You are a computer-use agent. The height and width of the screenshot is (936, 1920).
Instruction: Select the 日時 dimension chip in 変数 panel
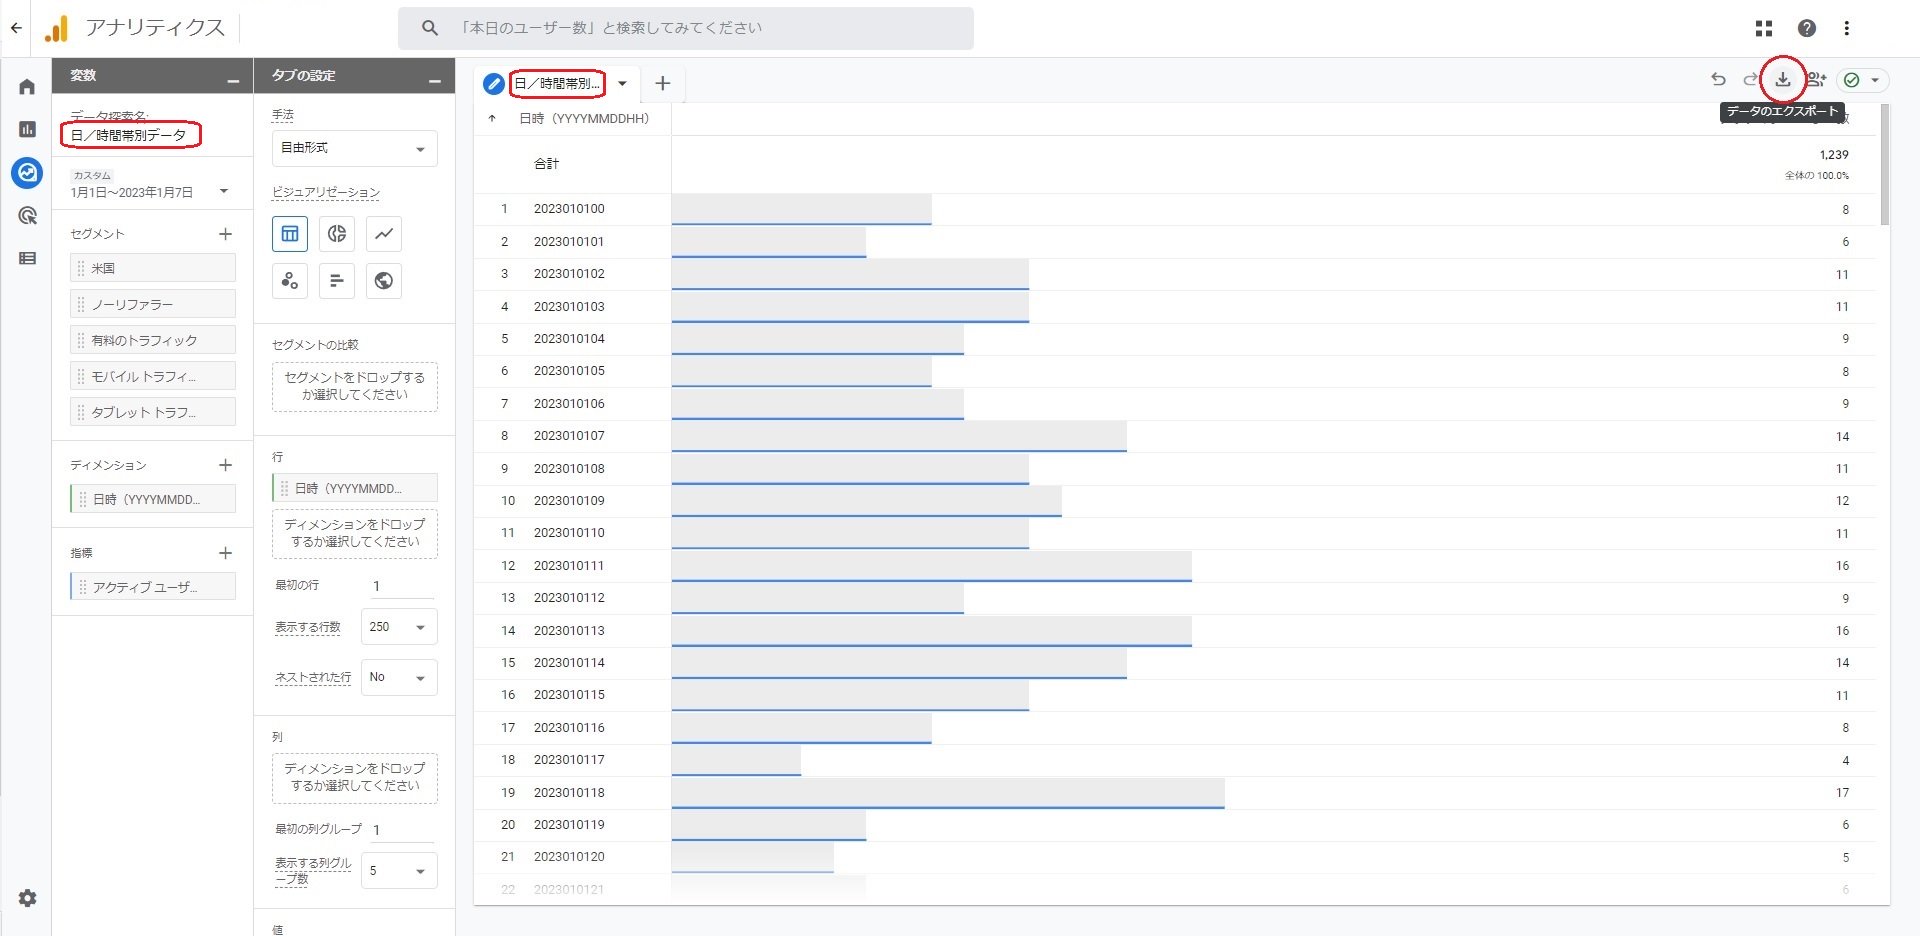[x=153, y=499]
